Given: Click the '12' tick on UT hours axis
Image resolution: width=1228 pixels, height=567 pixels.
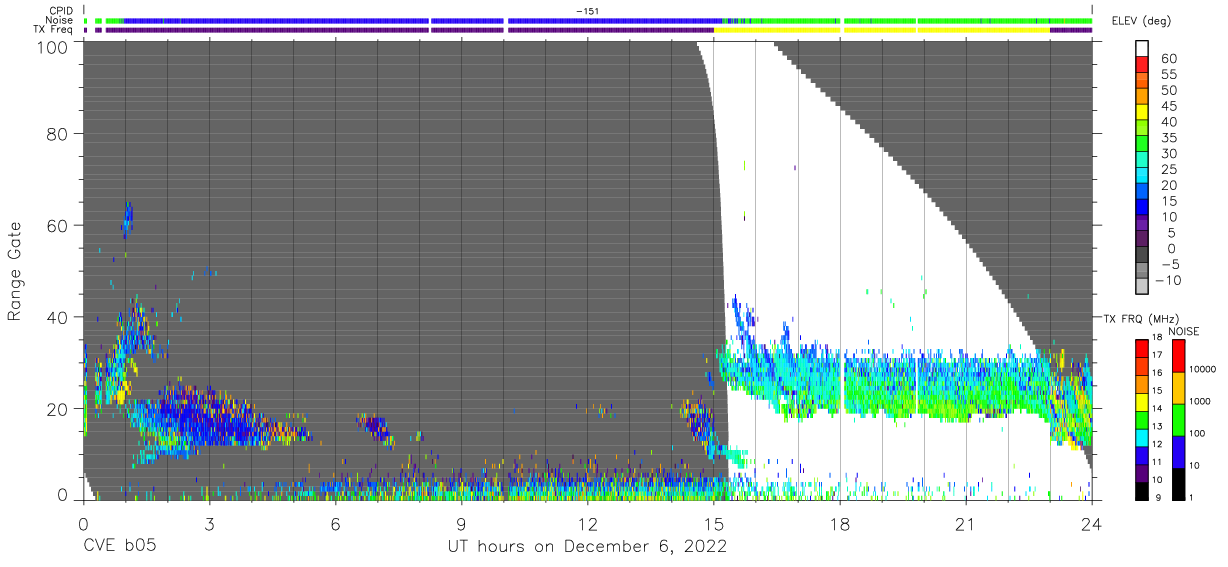Looking at the screenshot, I should click(x=587, y=524).
